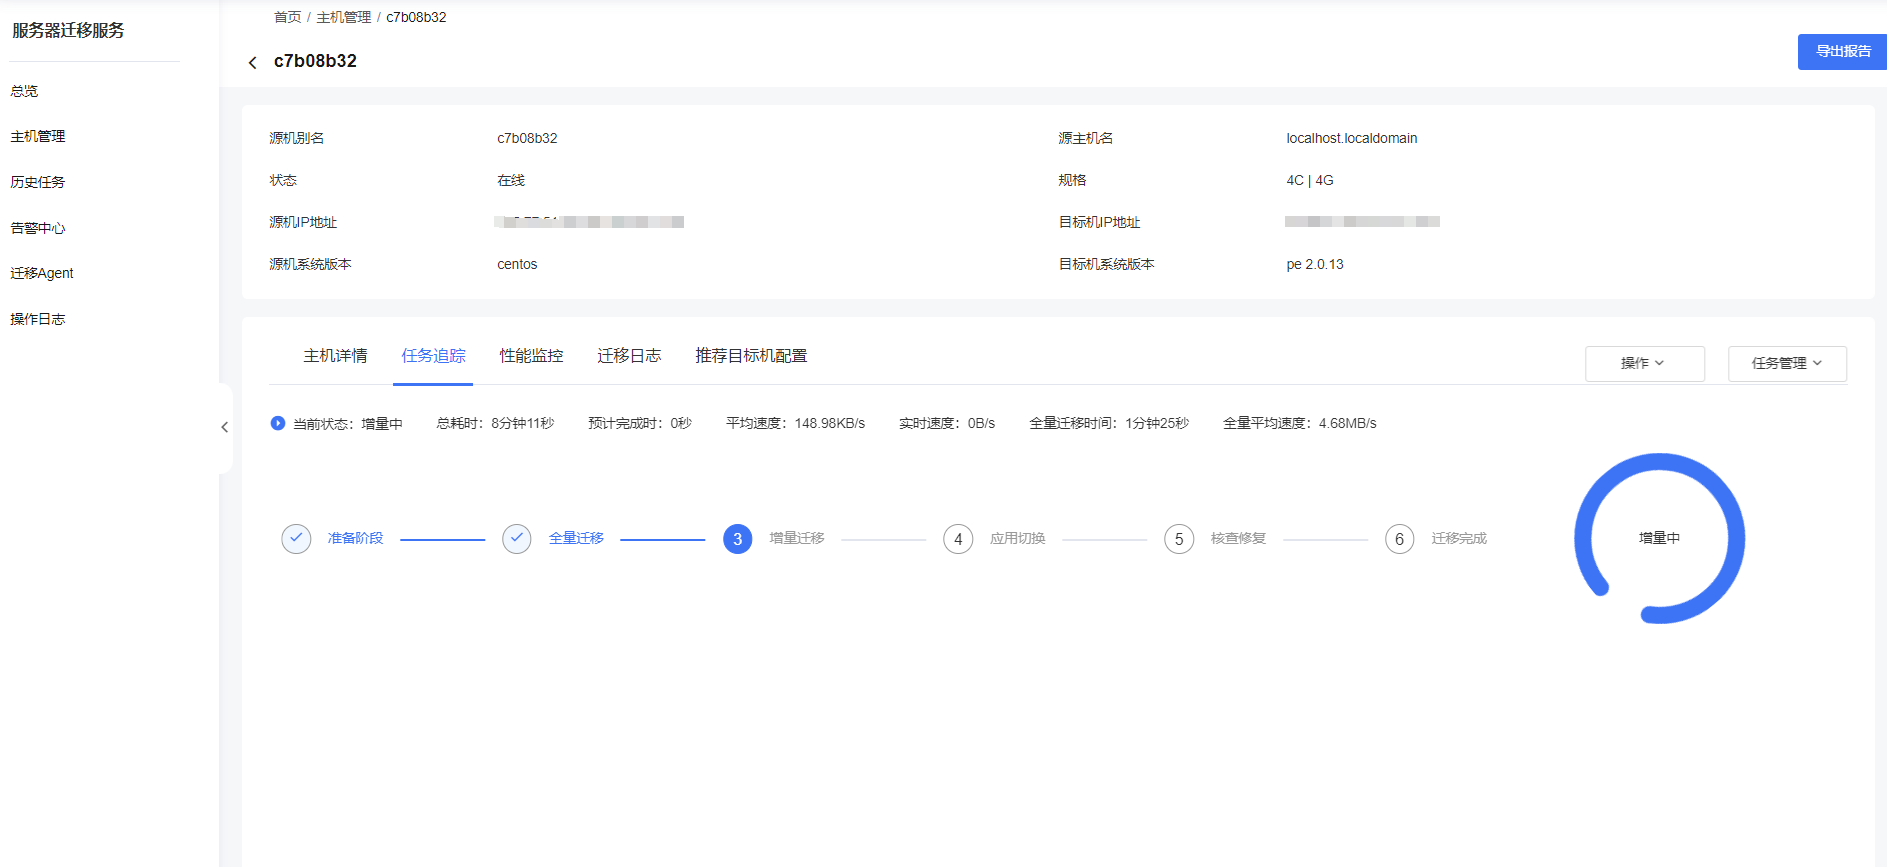Open 告警中心 in the sidebar

point(38,228)
